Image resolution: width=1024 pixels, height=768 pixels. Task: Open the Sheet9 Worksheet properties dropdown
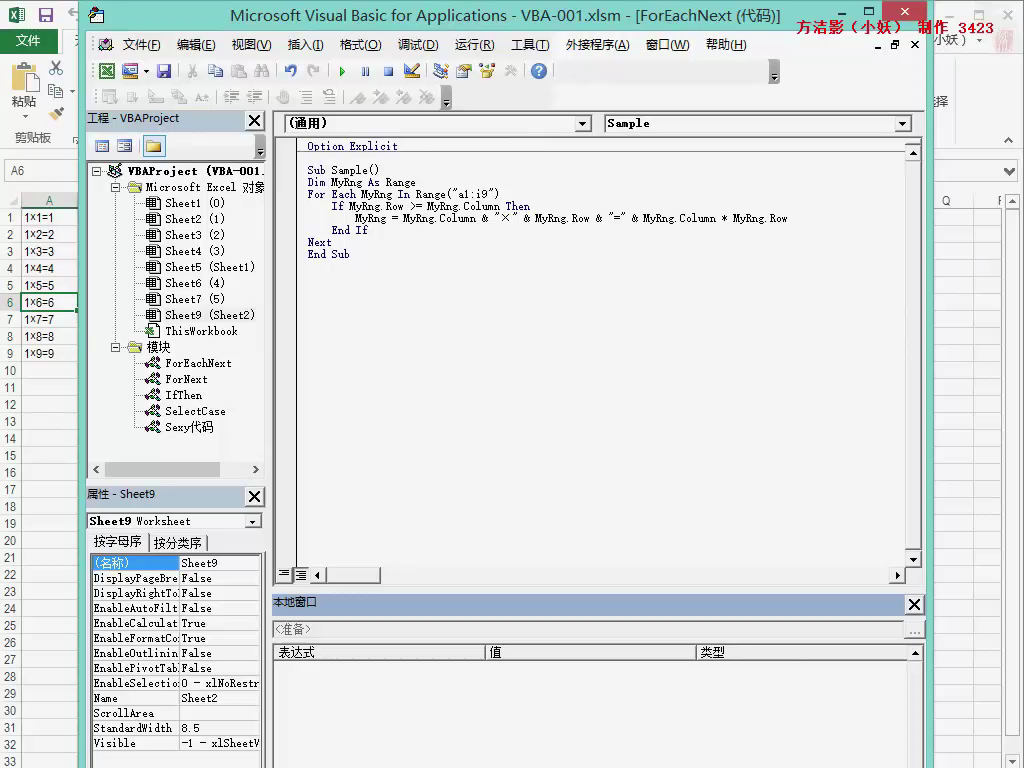pyautogui.click(x=252, y=522)
